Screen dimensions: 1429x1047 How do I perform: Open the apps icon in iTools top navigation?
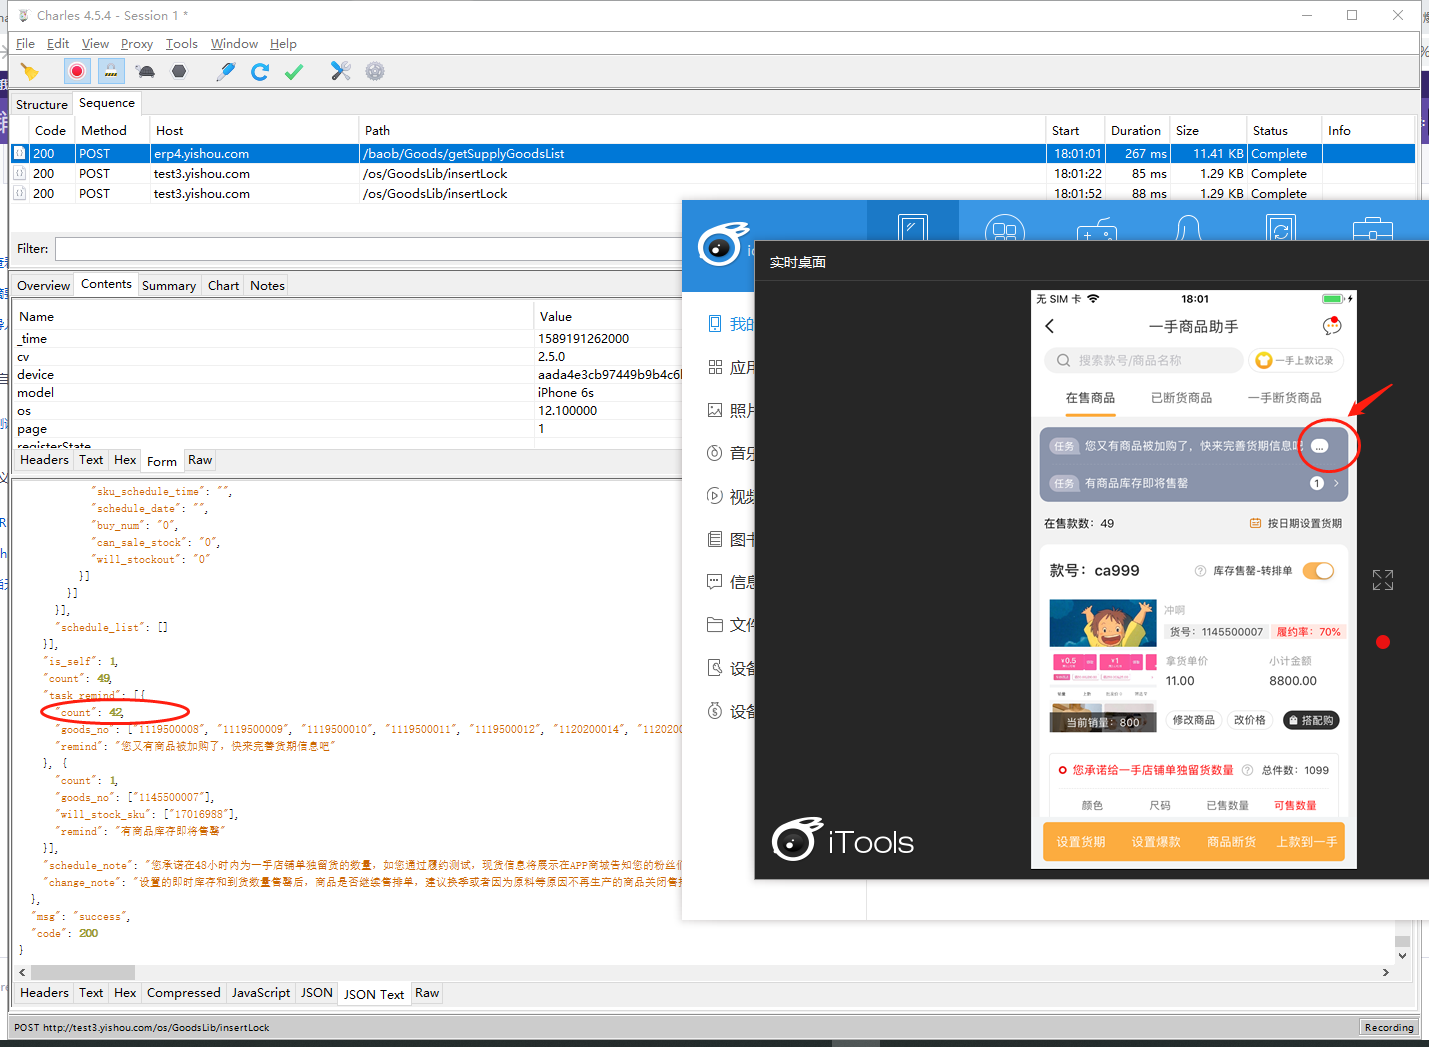click(1005, 229)
